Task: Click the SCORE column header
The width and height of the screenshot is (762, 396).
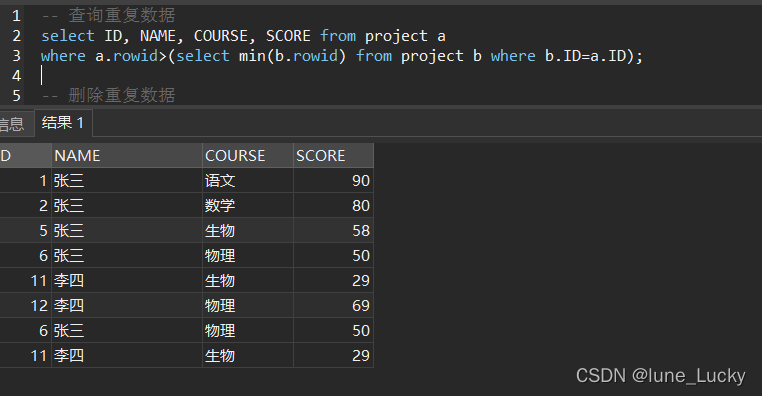Action: (x=333, y=155)
